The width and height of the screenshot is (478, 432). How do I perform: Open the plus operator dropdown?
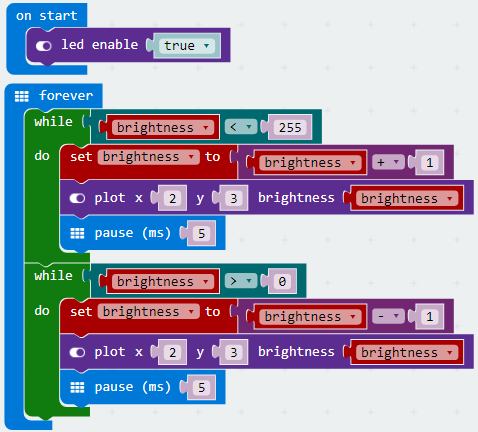(x=388, y=162)
